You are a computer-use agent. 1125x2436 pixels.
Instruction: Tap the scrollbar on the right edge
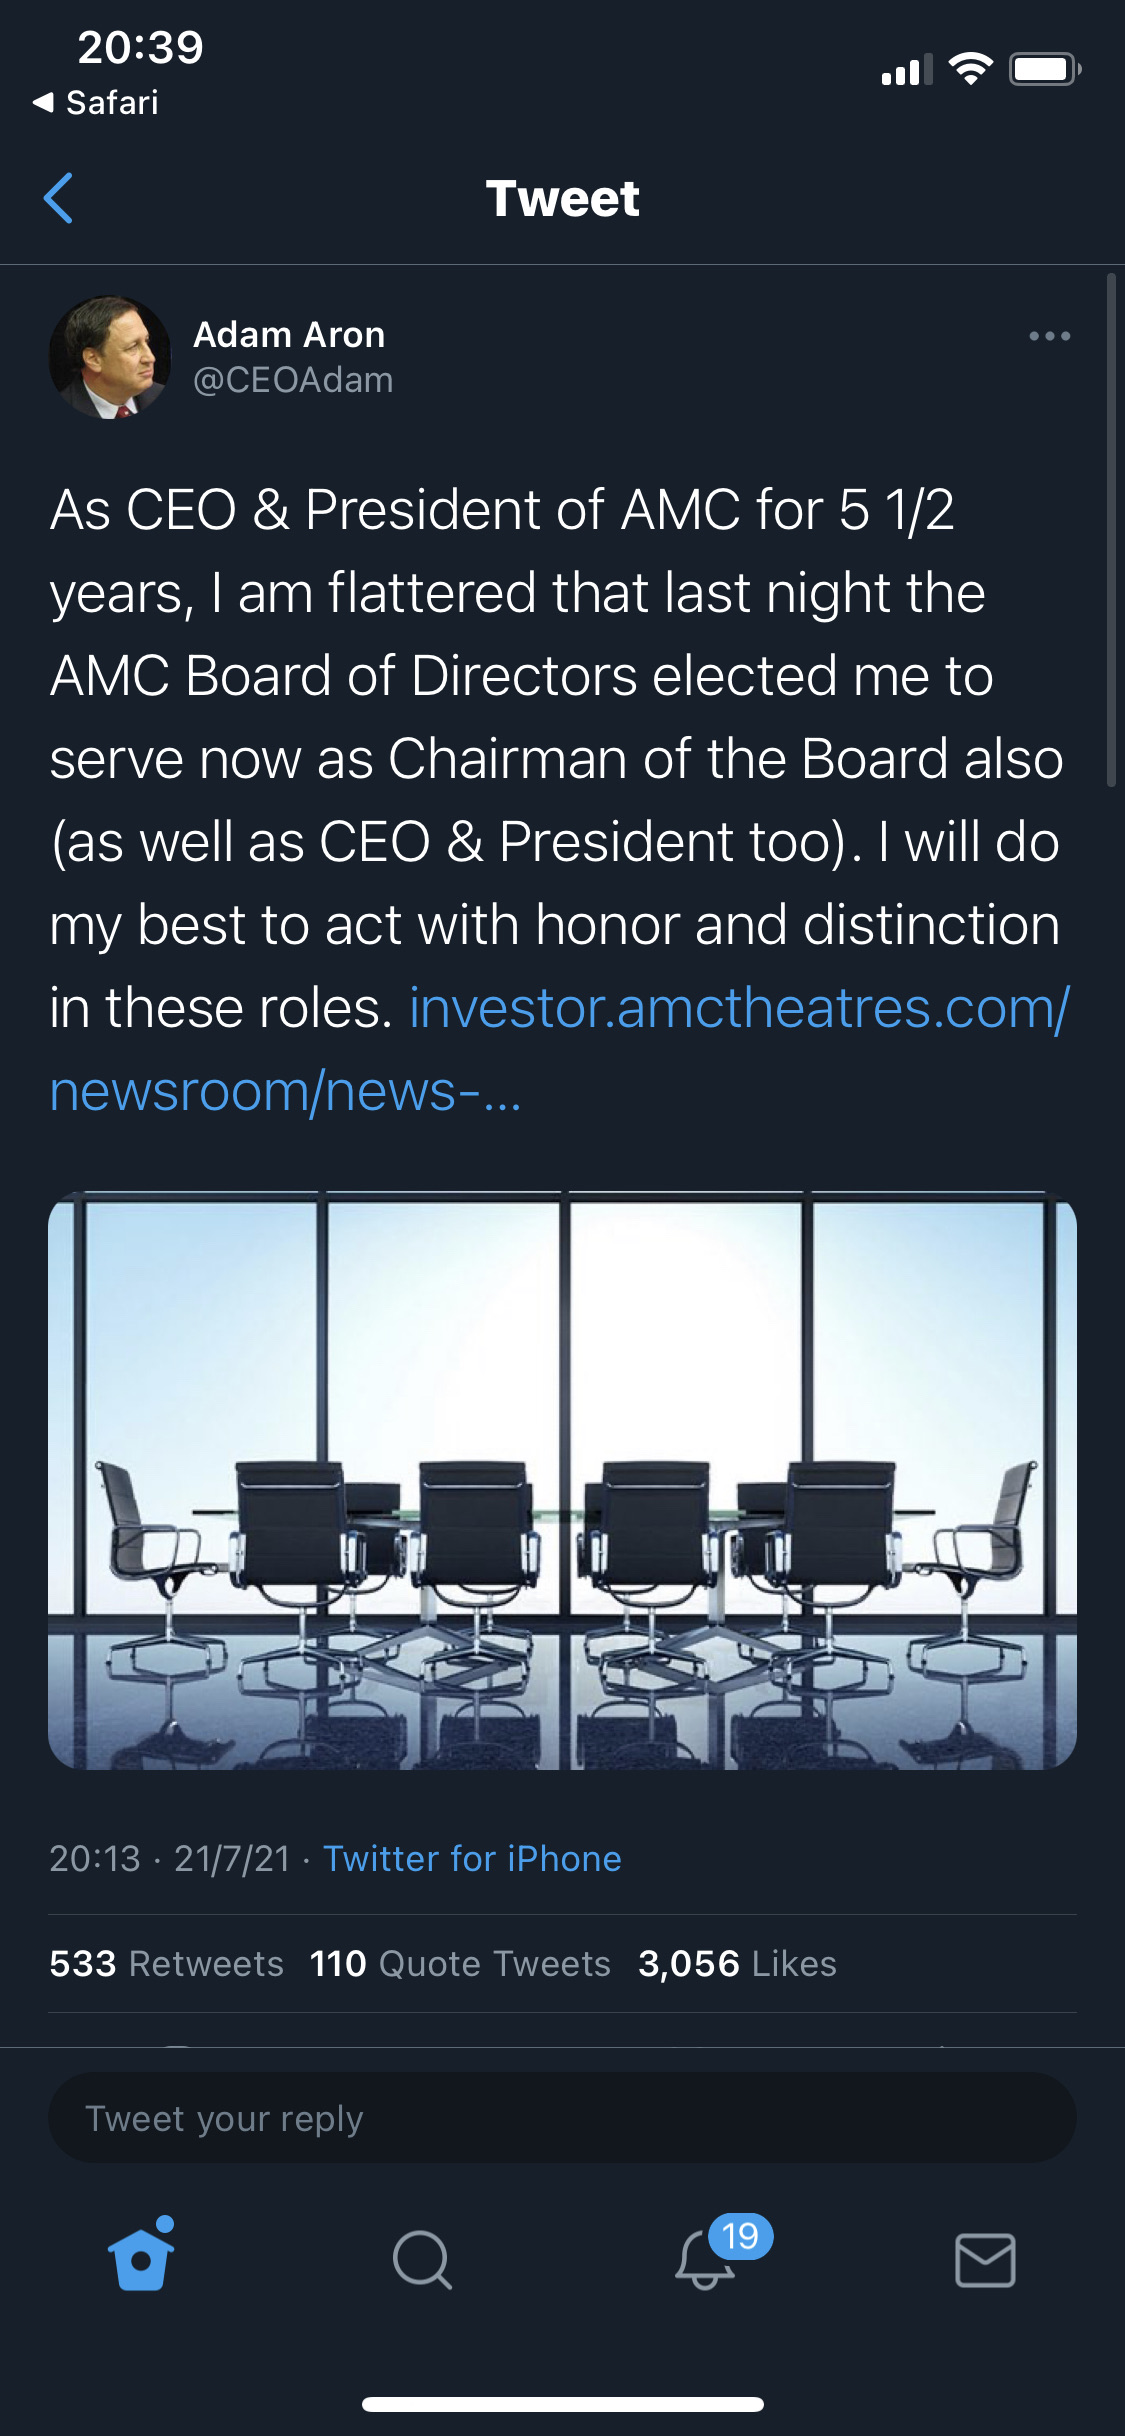point(1111,530)
